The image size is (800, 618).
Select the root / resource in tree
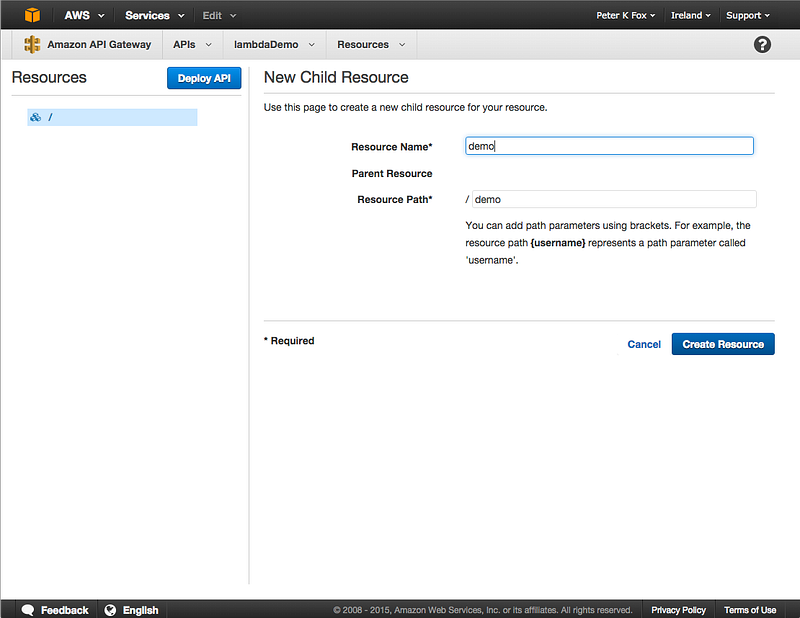[112, 117]
